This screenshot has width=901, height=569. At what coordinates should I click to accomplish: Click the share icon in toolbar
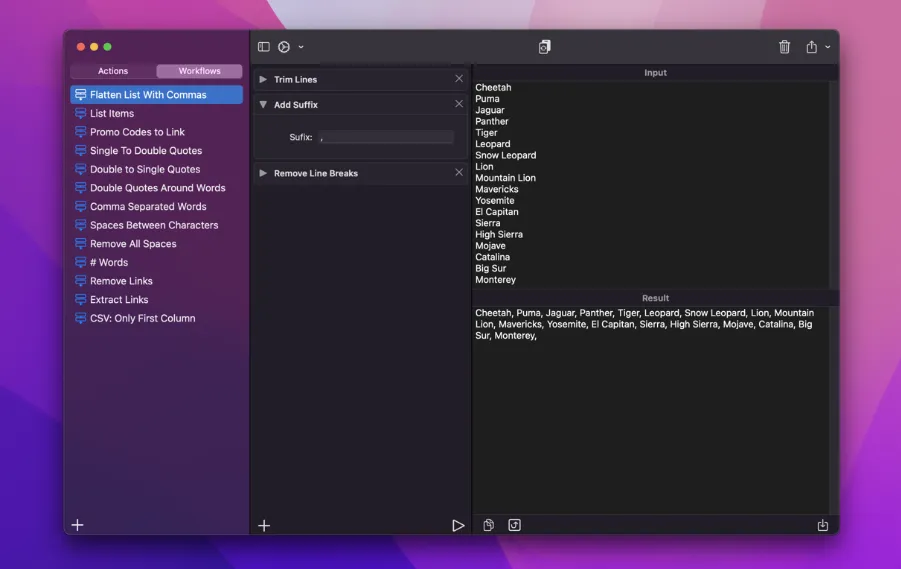coord(811,47)
